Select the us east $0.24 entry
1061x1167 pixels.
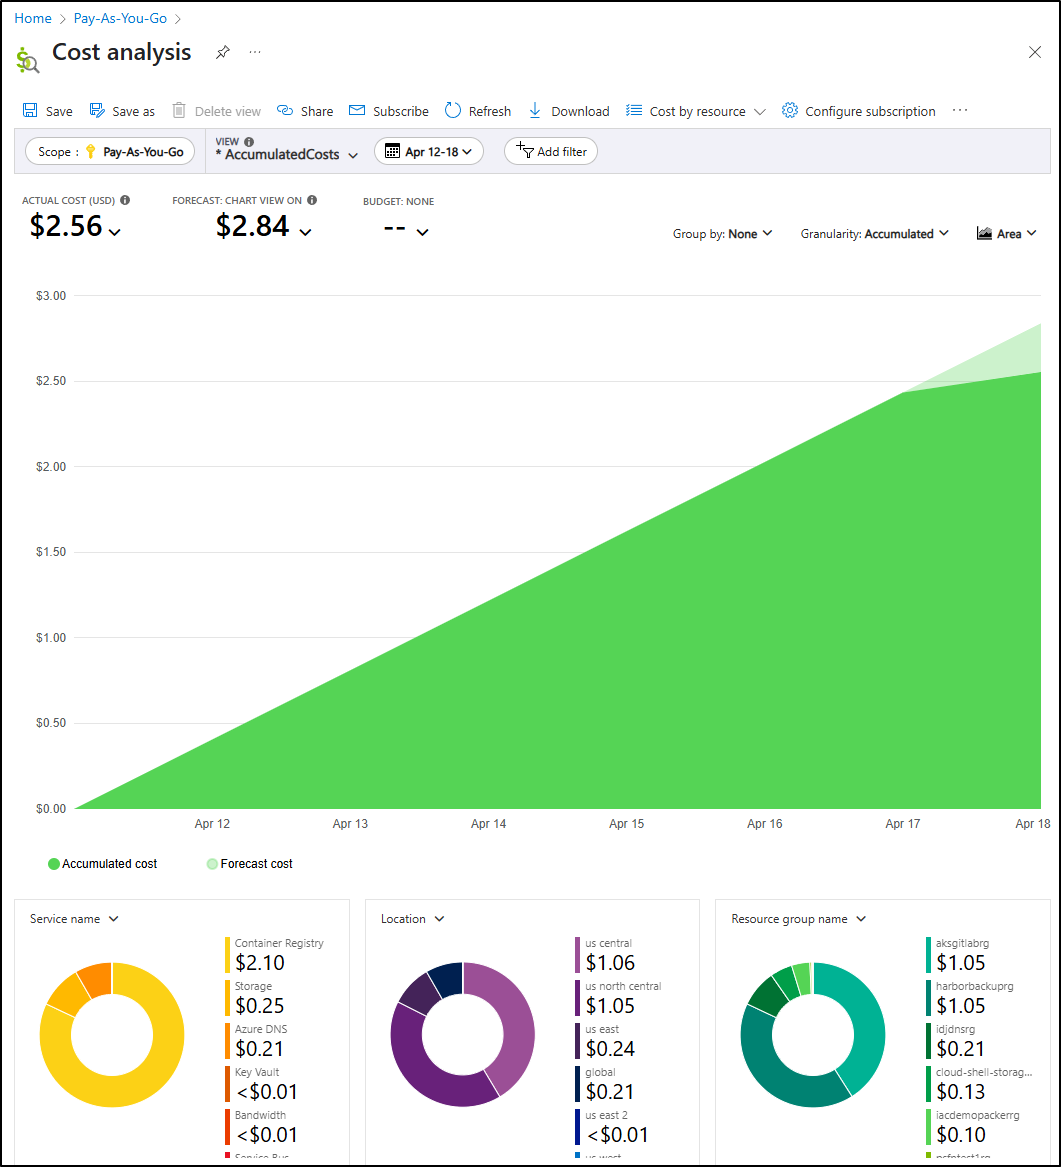[606, 1040]
